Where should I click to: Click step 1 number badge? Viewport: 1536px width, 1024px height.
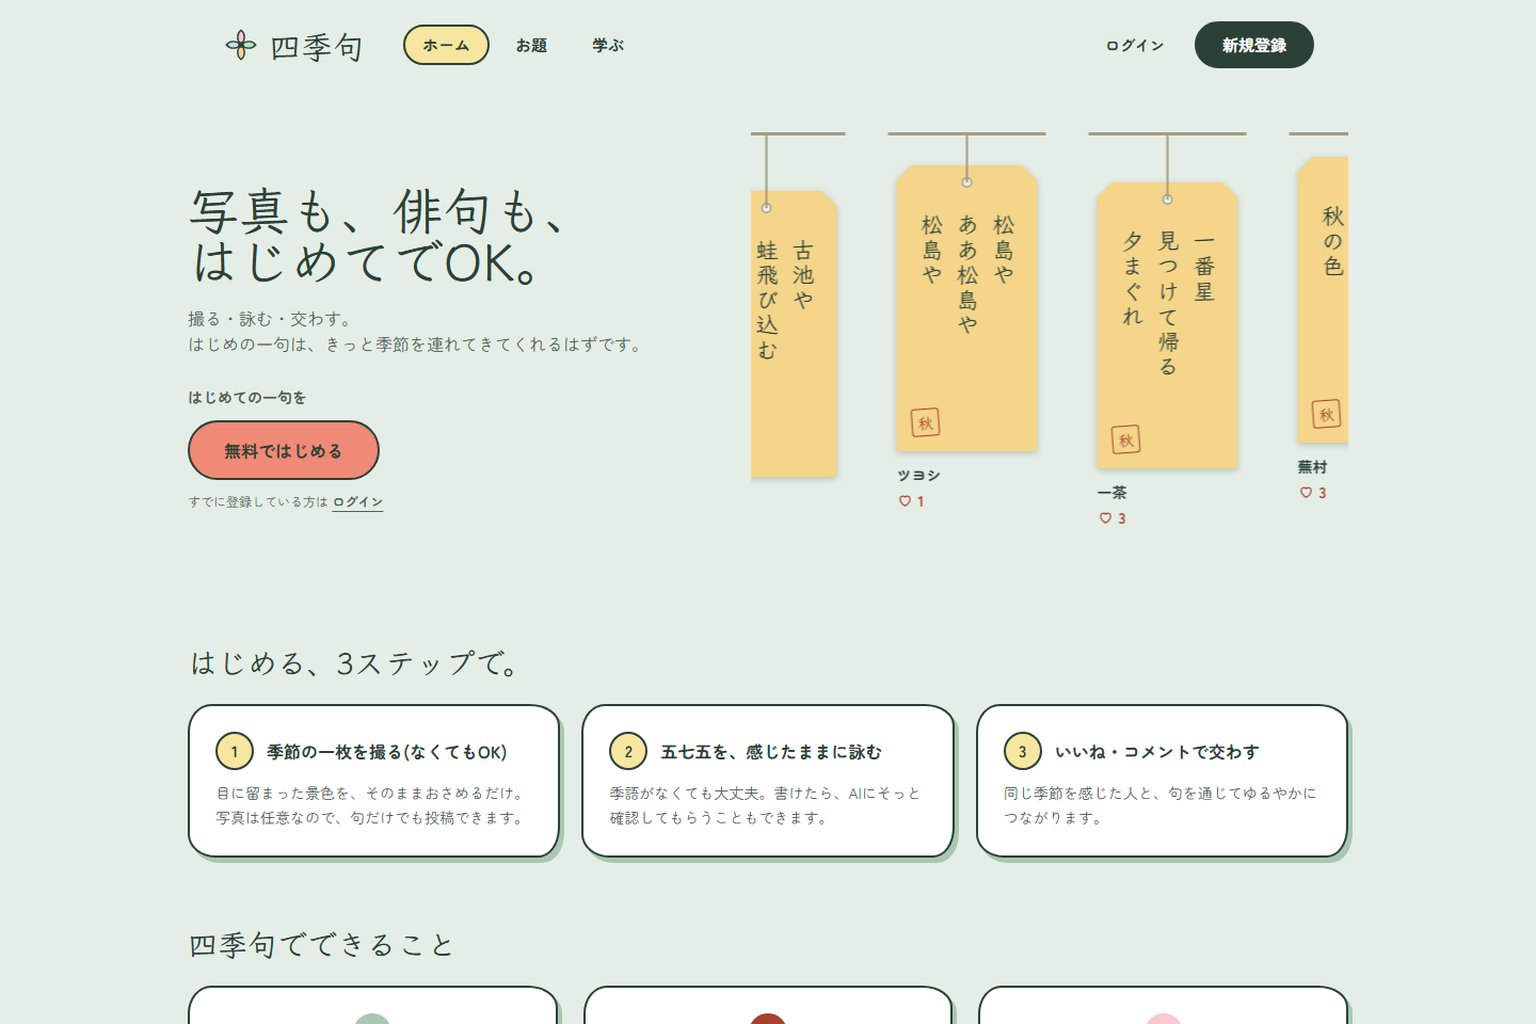tap(234, 751)
